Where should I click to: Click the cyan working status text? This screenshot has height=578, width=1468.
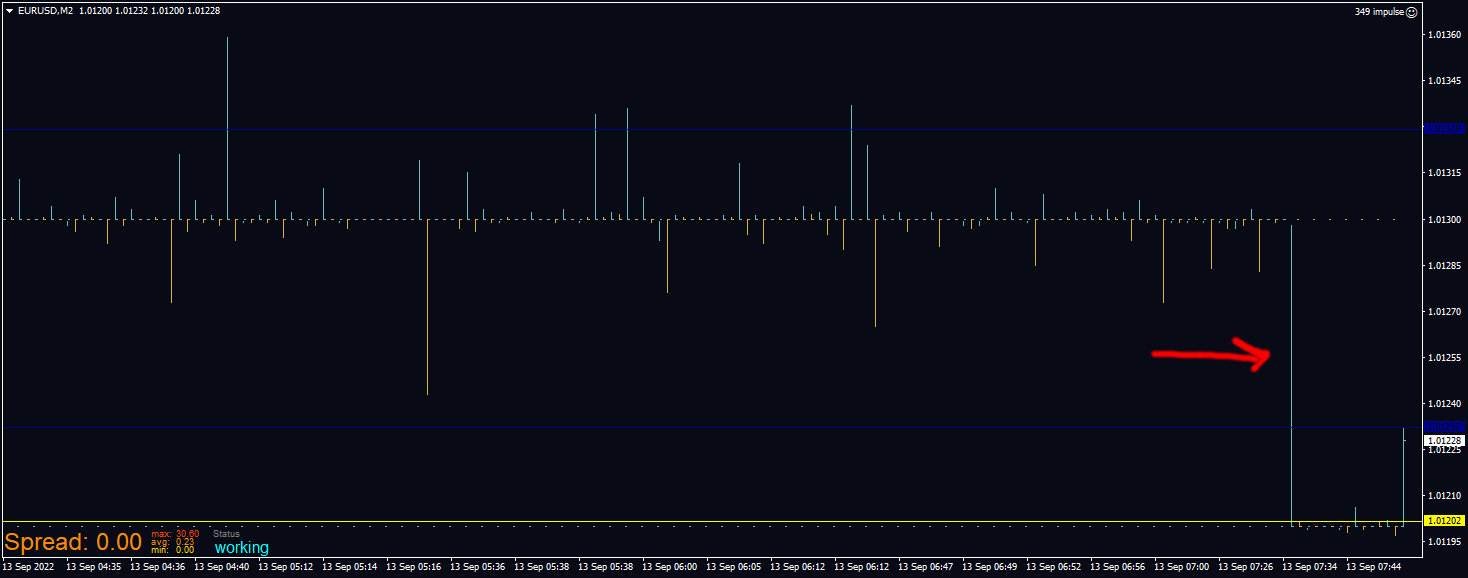click(x=242, y=548)
